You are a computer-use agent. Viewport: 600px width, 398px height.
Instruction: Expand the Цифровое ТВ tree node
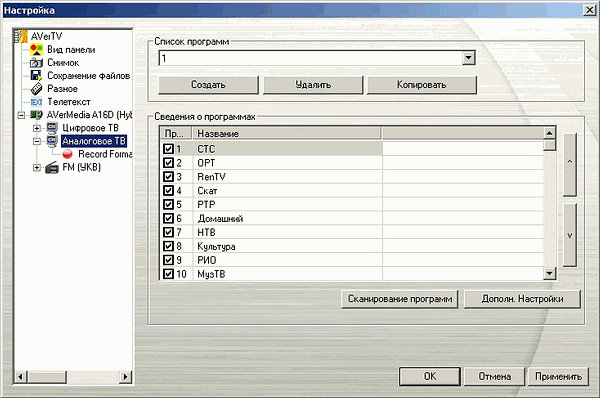point(37,128)
